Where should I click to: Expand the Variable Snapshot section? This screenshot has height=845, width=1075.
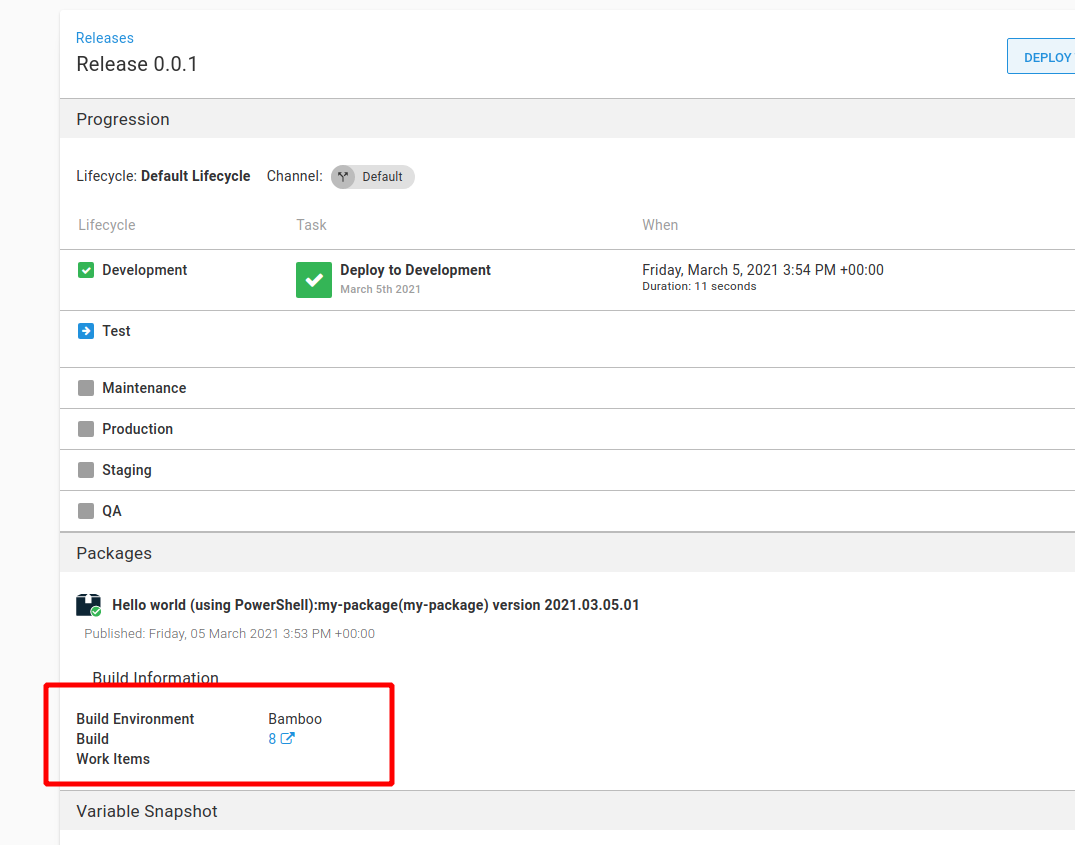coord(147,811)
